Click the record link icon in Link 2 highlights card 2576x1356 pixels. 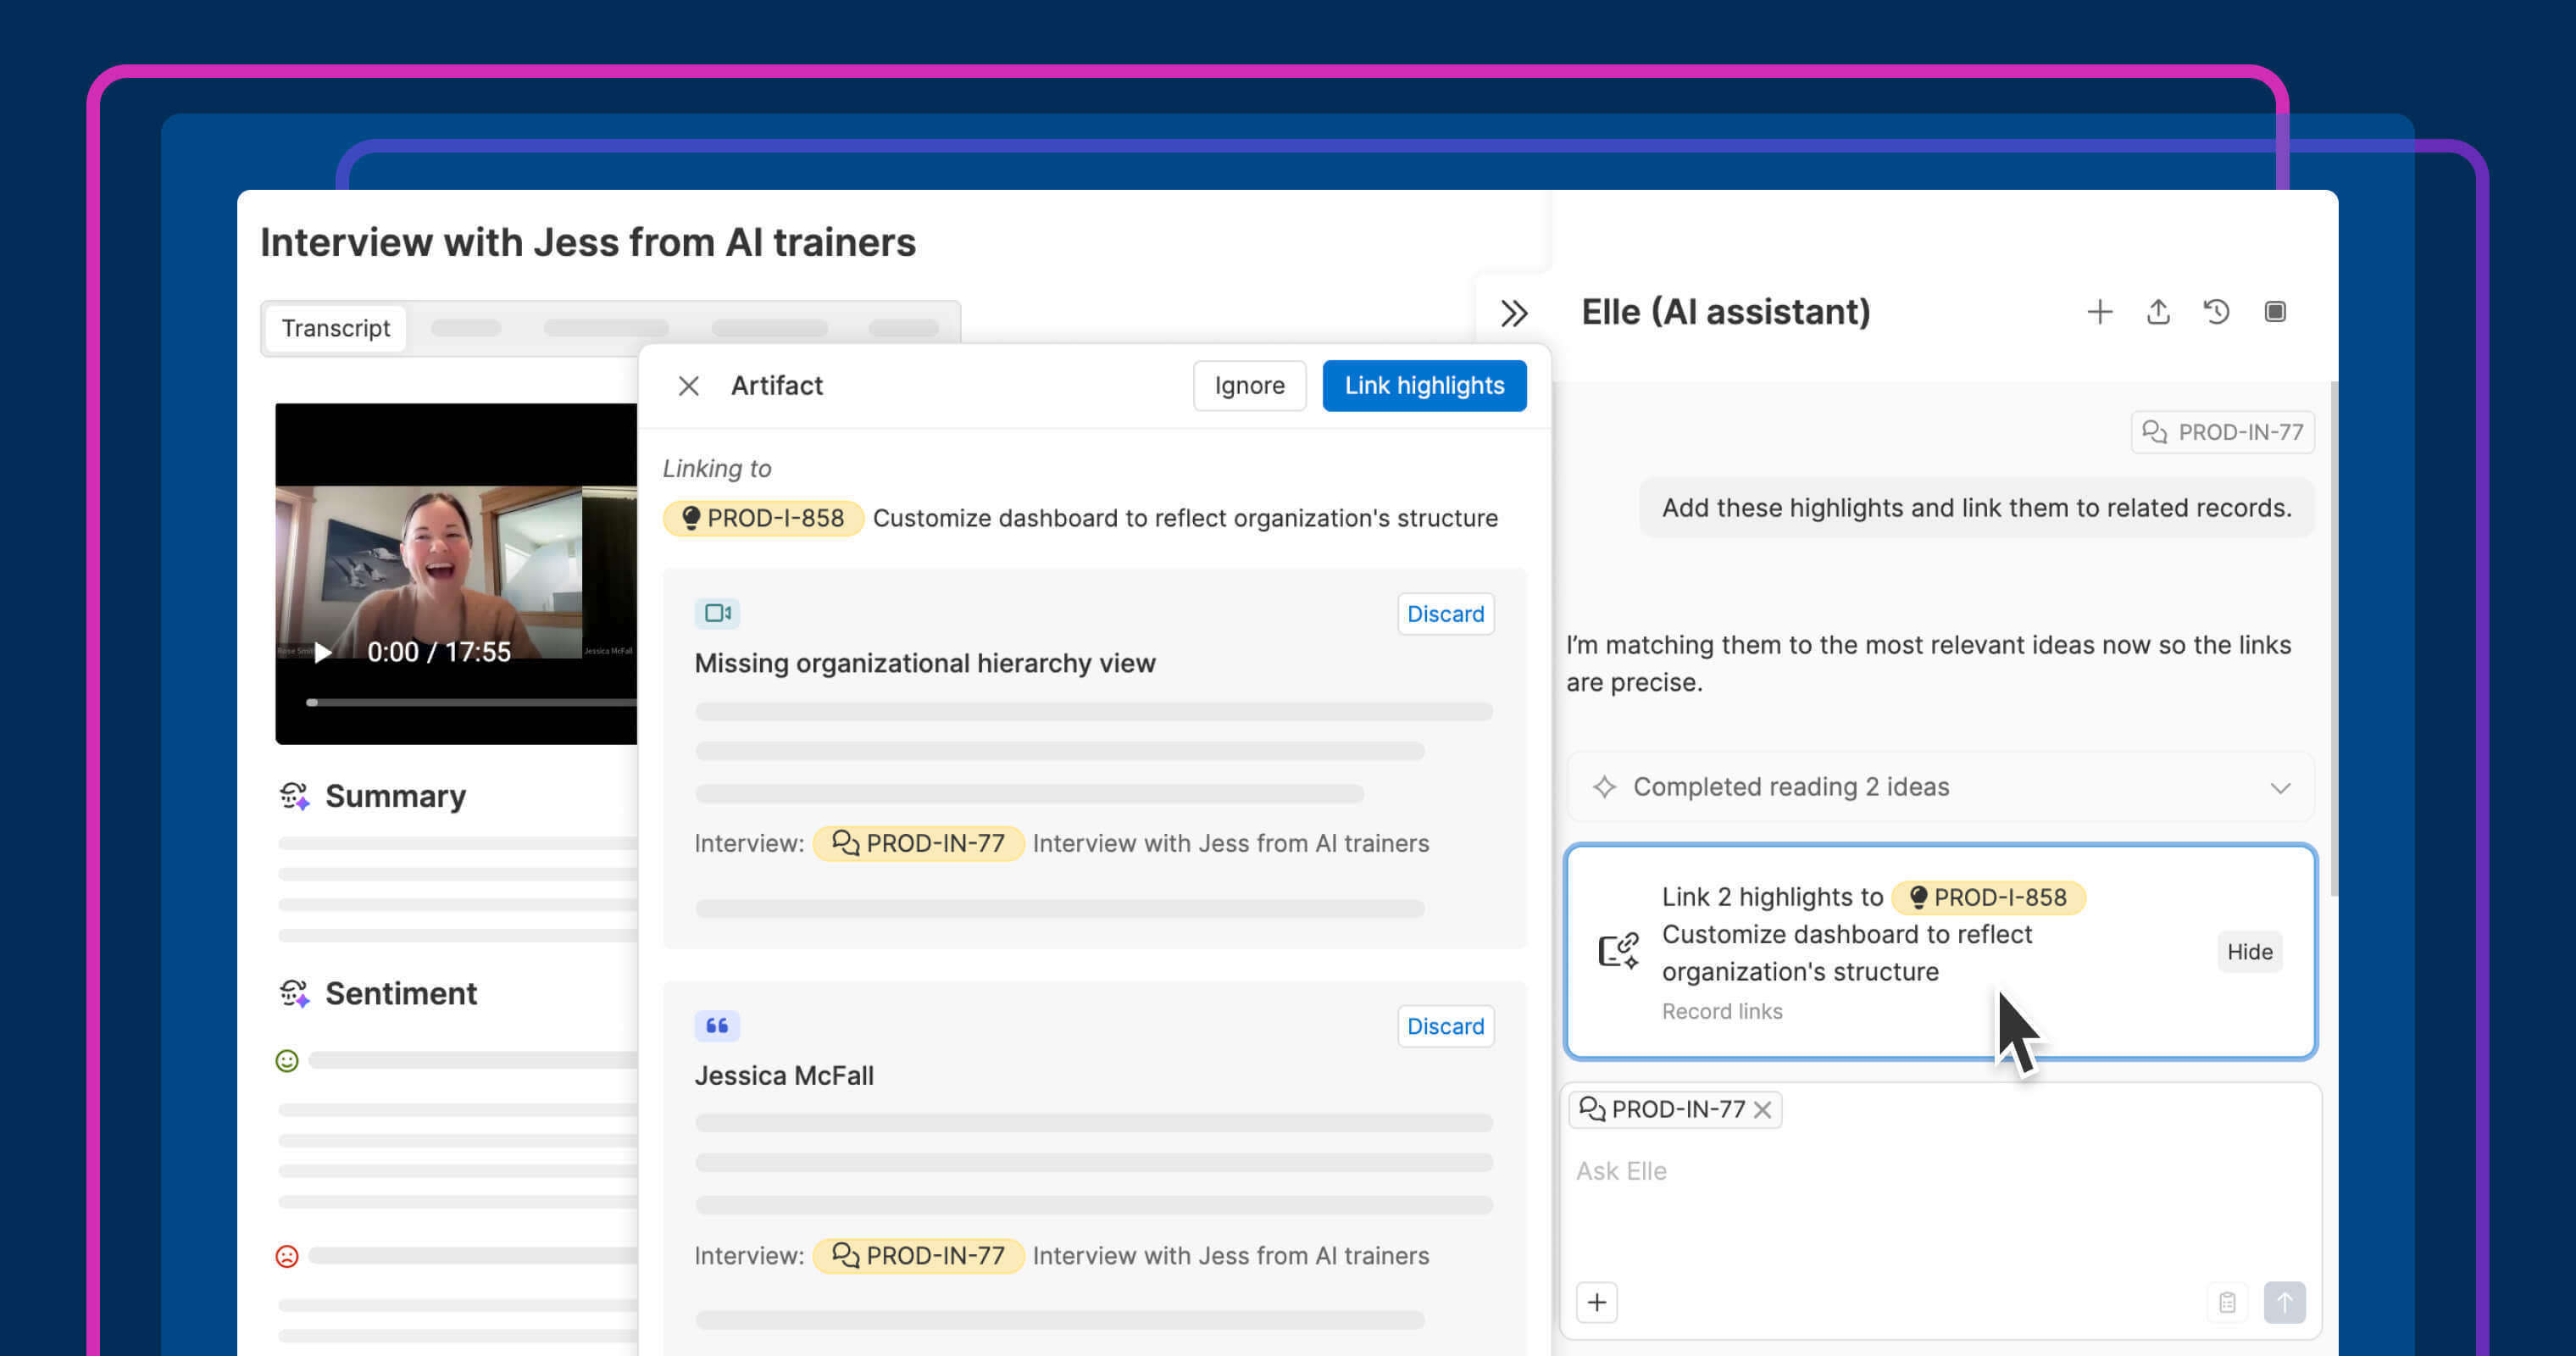click(1618, 951)
